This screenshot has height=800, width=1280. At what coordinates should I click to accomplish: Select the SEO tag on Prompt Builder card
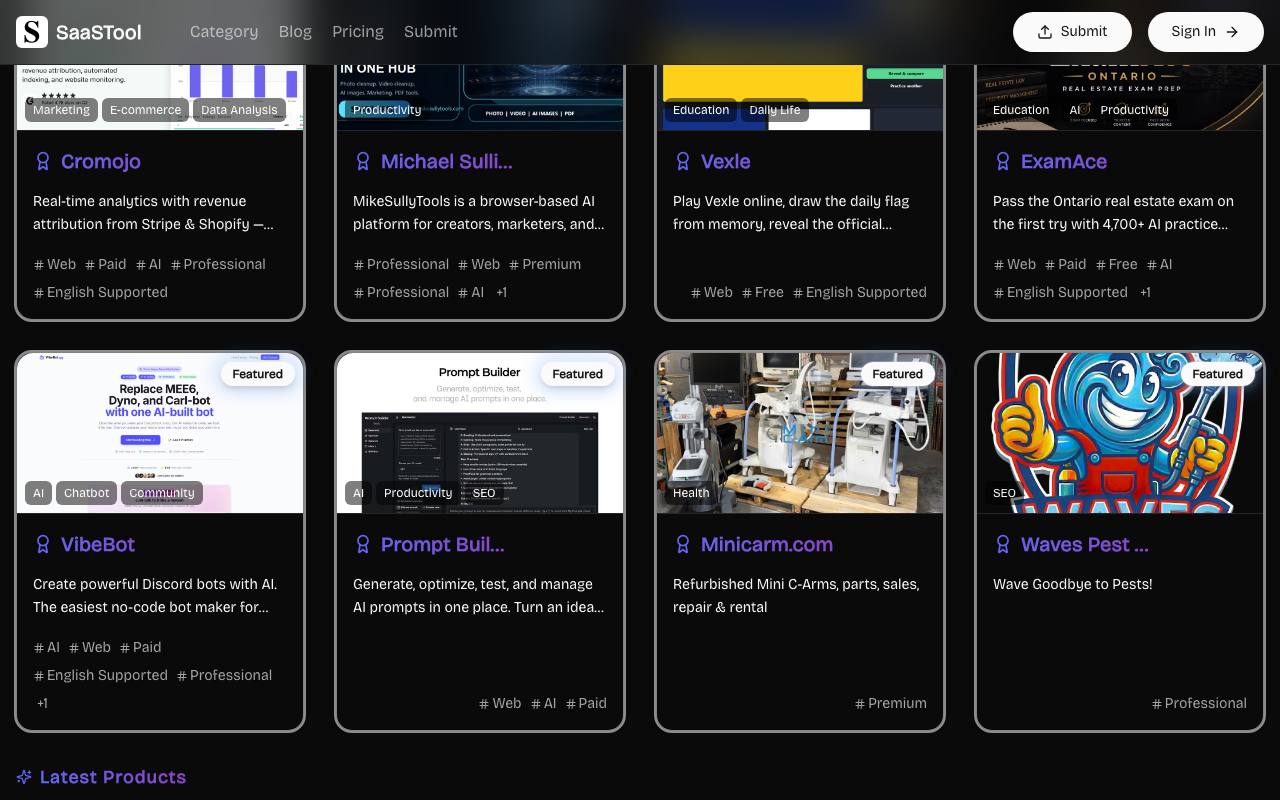484,493
